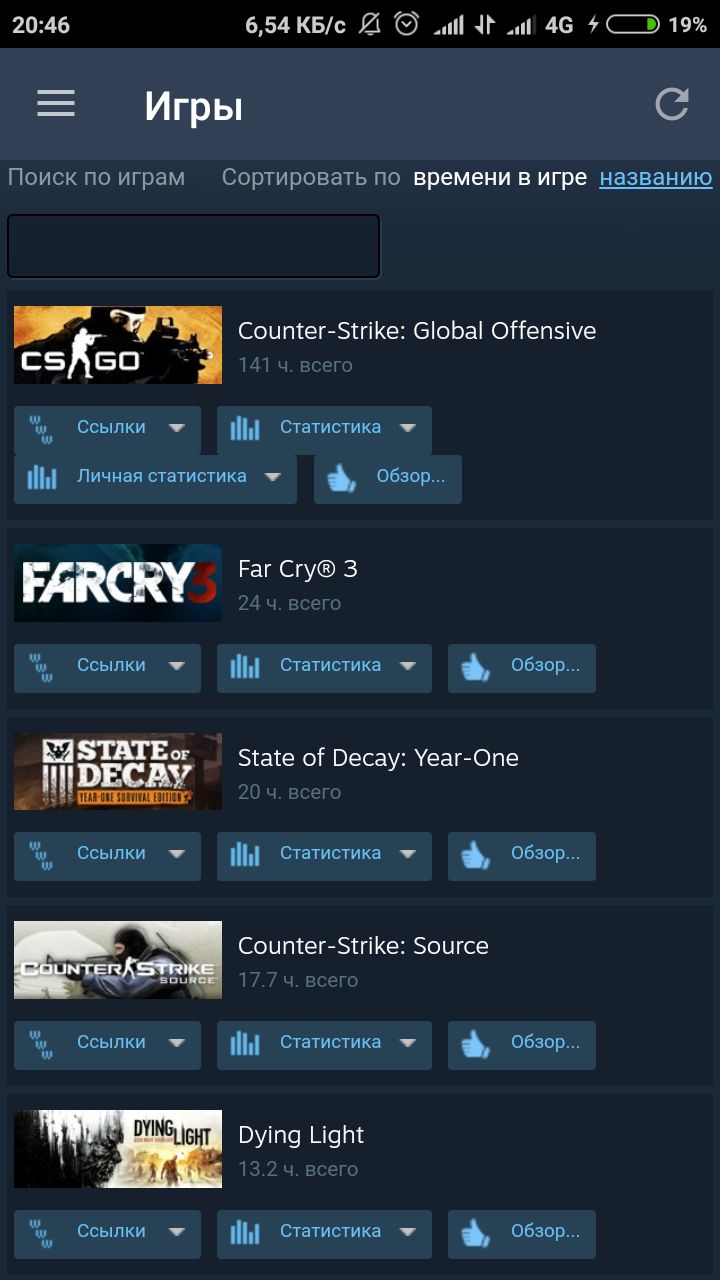720x1280 pixels.
Task: Expand Личная статистика dropdown arrow
Action: tap(272, 477)
